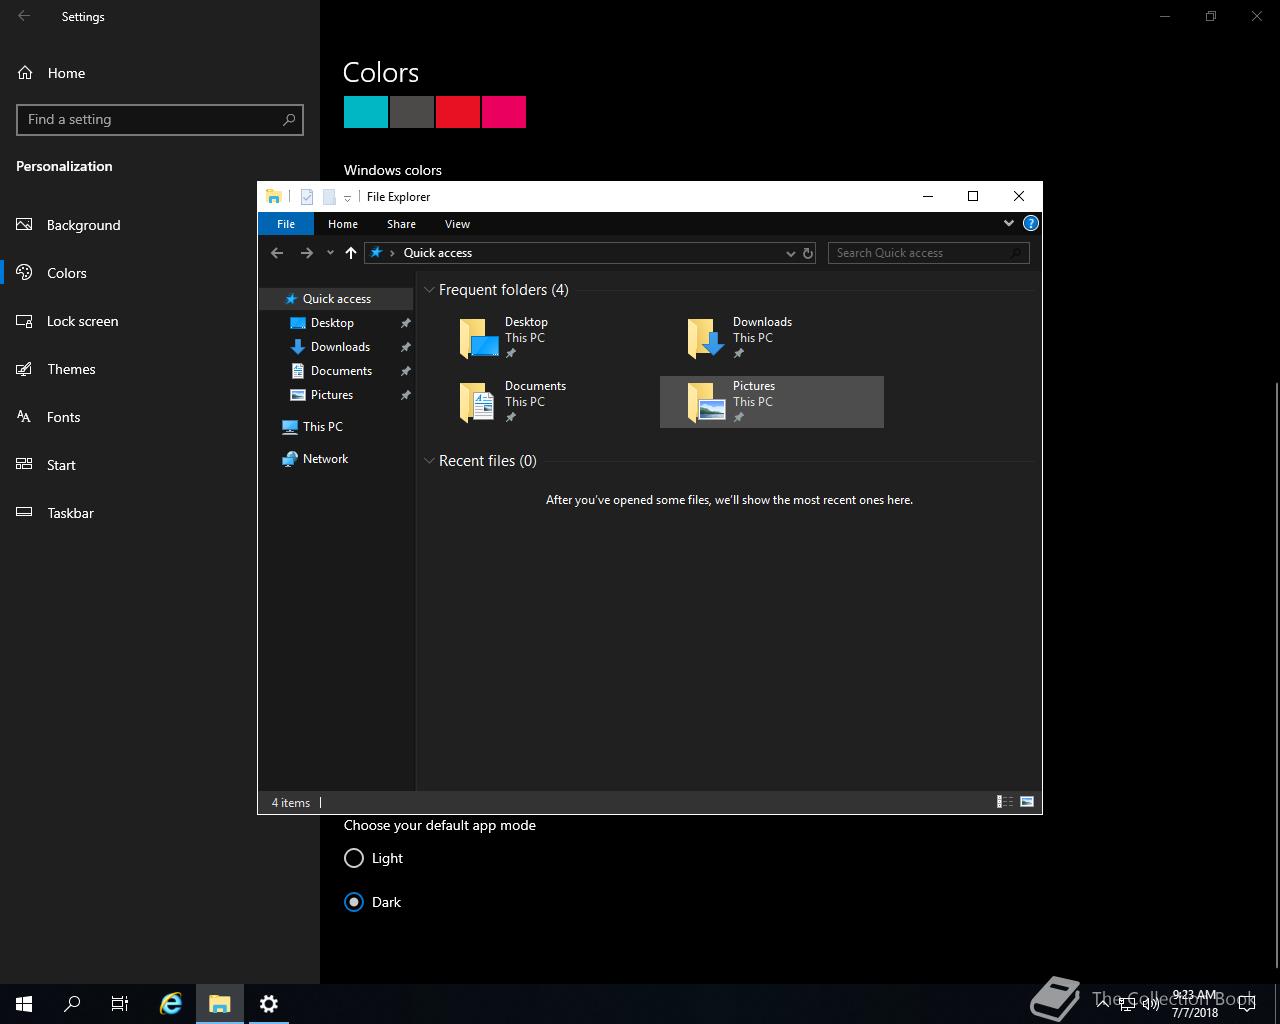Click the Find a setting search box
The height and width of the screenshot is (1024, 1280).
[160, 120]
